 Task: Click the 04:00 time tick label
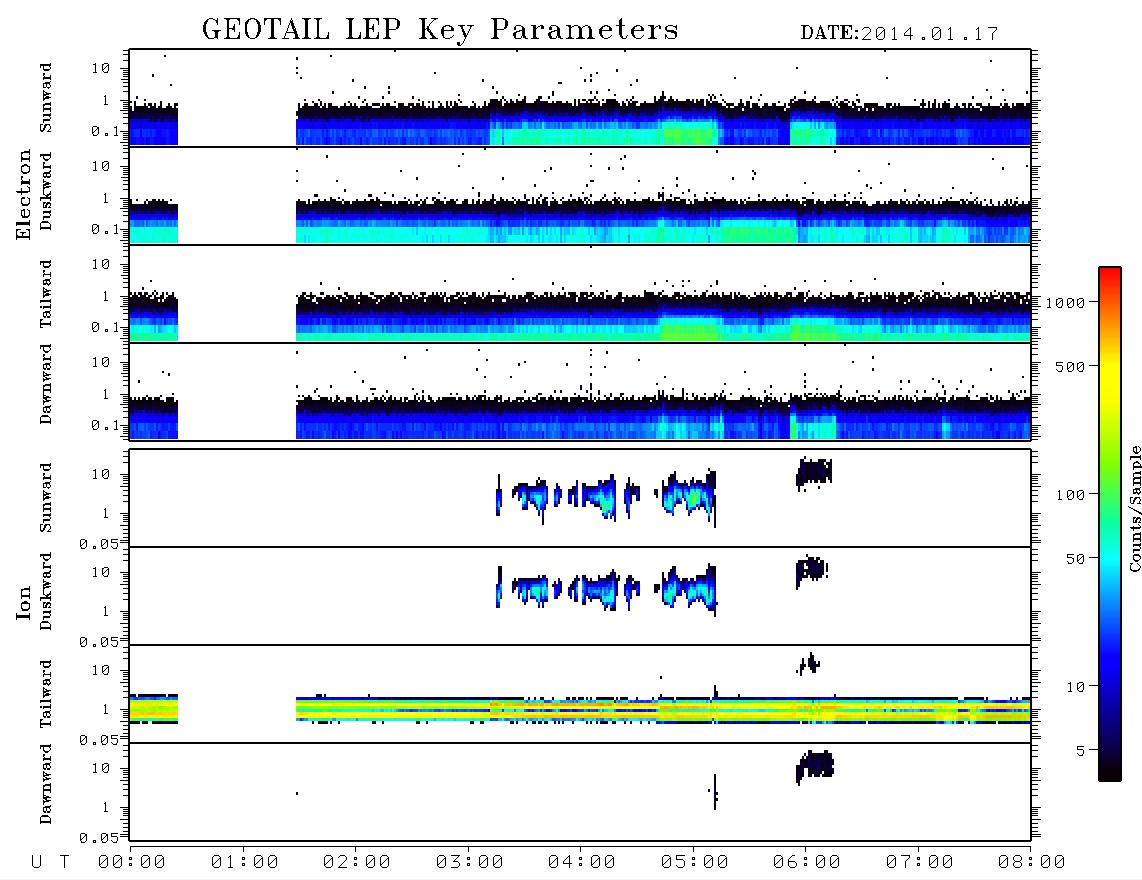582,863
